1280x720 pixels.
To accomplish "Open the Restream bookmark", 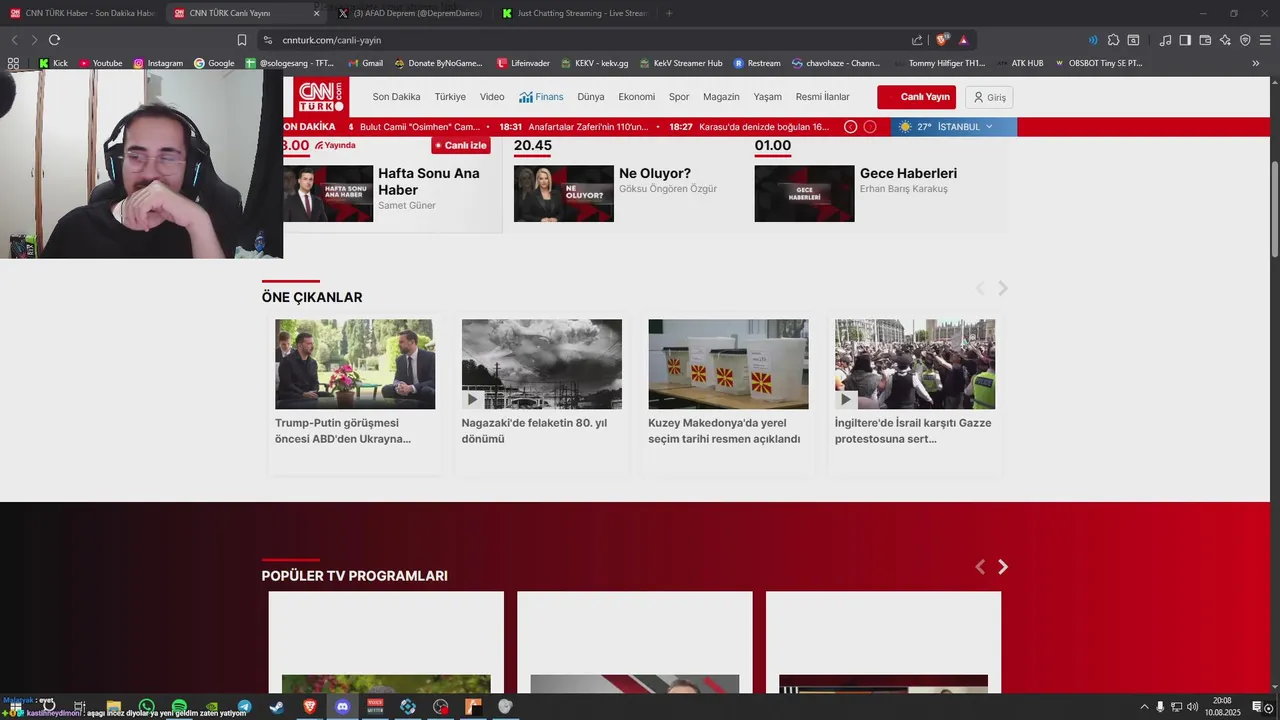I will [x=757, y=63].
